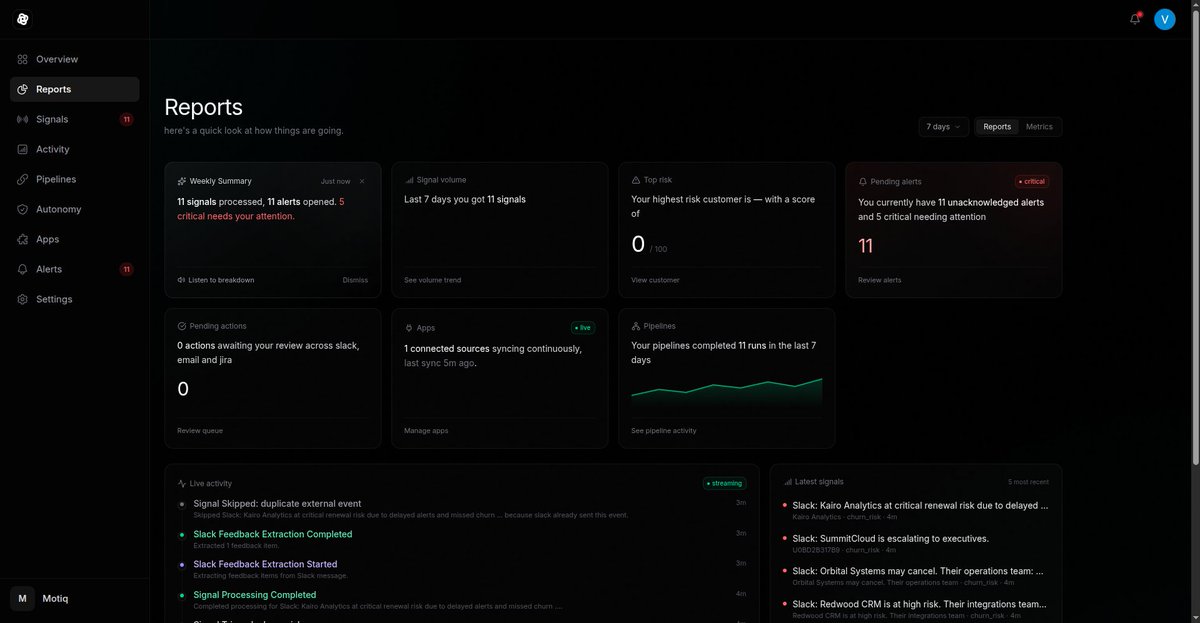The height and width of the screenshot is (623, 1200).
Task: Open the user avatar V menu
Action: pos(1164,19)
